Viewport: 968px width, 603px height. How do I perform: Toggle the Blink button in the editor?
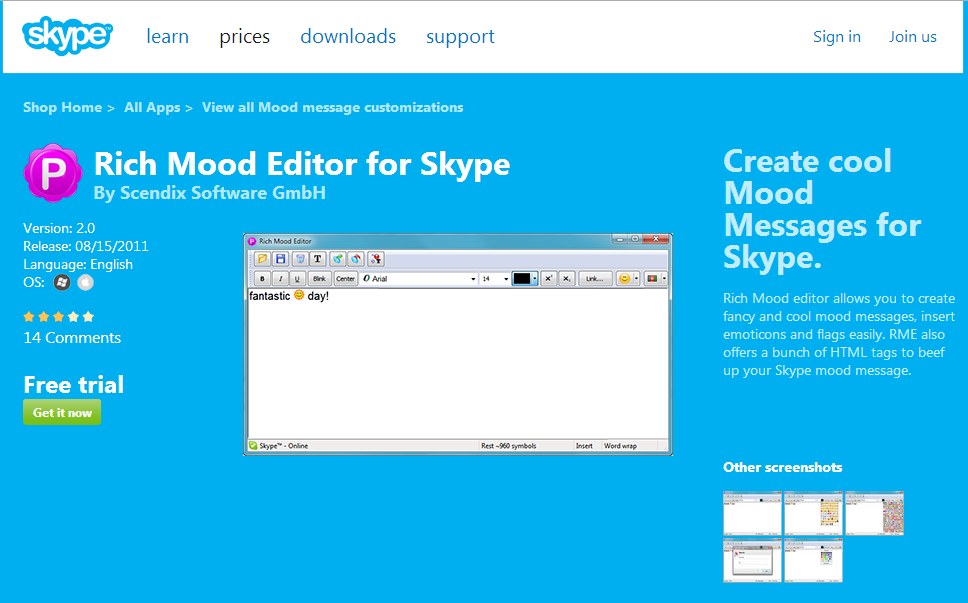click(x=319, y=279)
